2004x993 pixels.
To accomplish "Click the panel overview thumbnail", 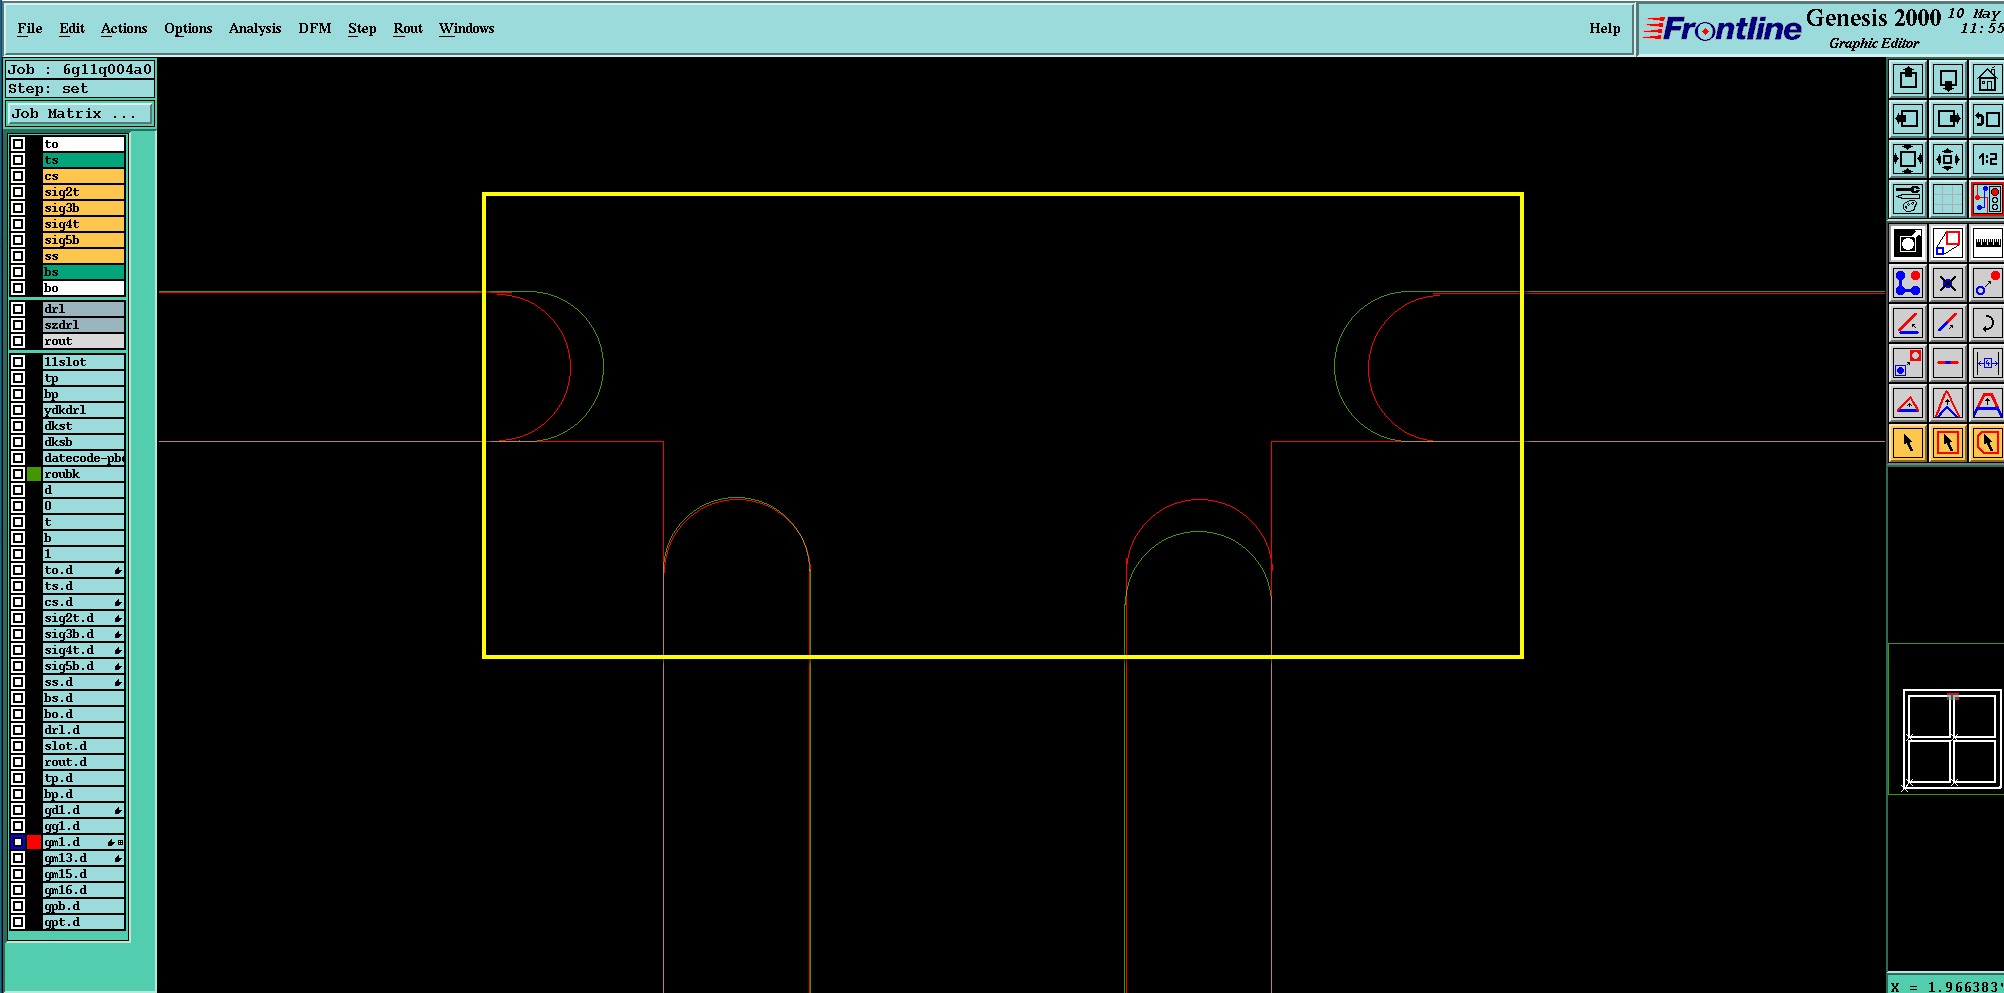I will coord(1951,741).
